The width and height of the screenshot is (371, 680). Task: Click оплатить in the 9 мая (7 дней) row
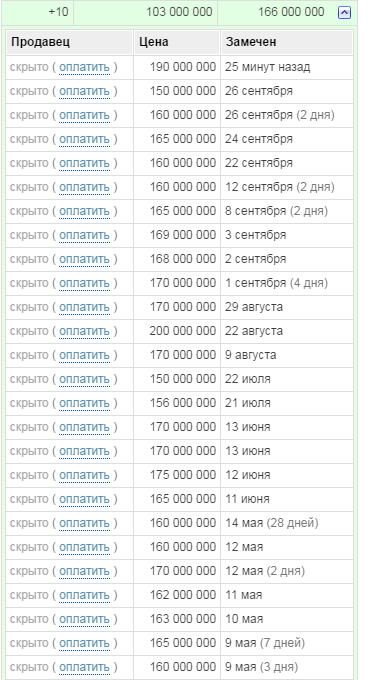[x=85, y=643]
